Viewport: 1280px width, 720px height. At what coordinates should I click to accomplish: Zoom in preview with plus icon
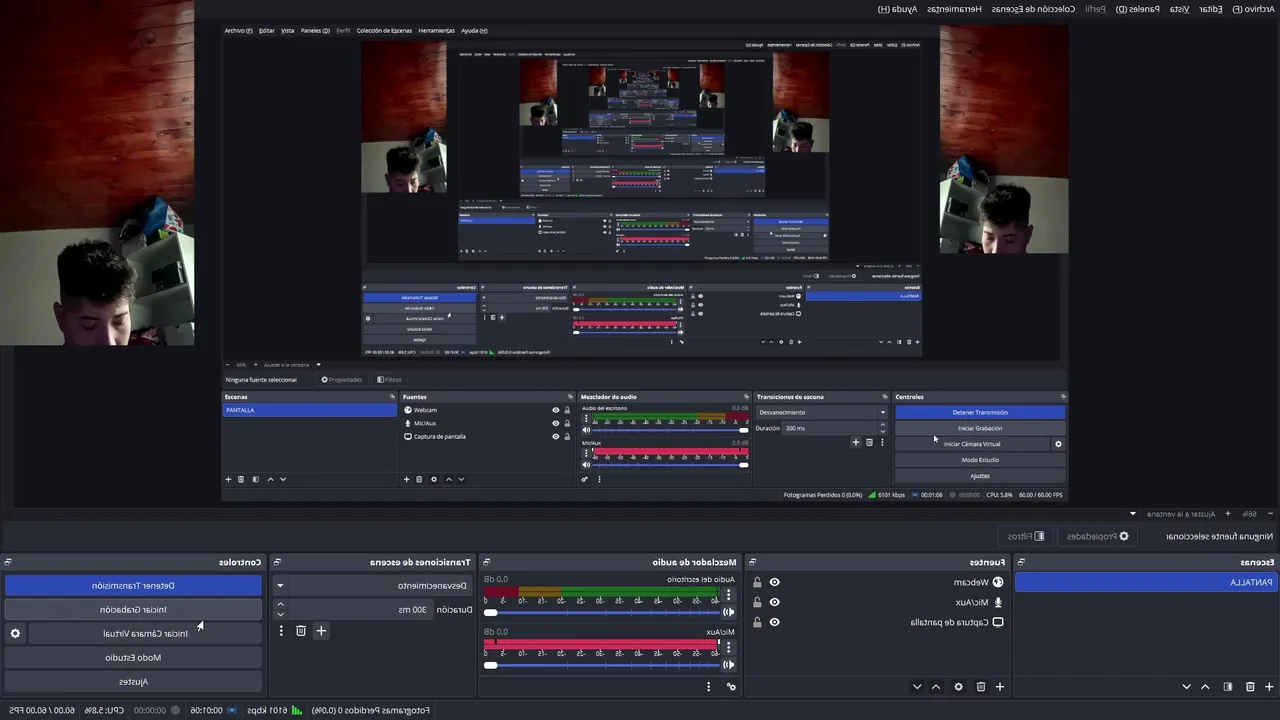pos(1228,514)
